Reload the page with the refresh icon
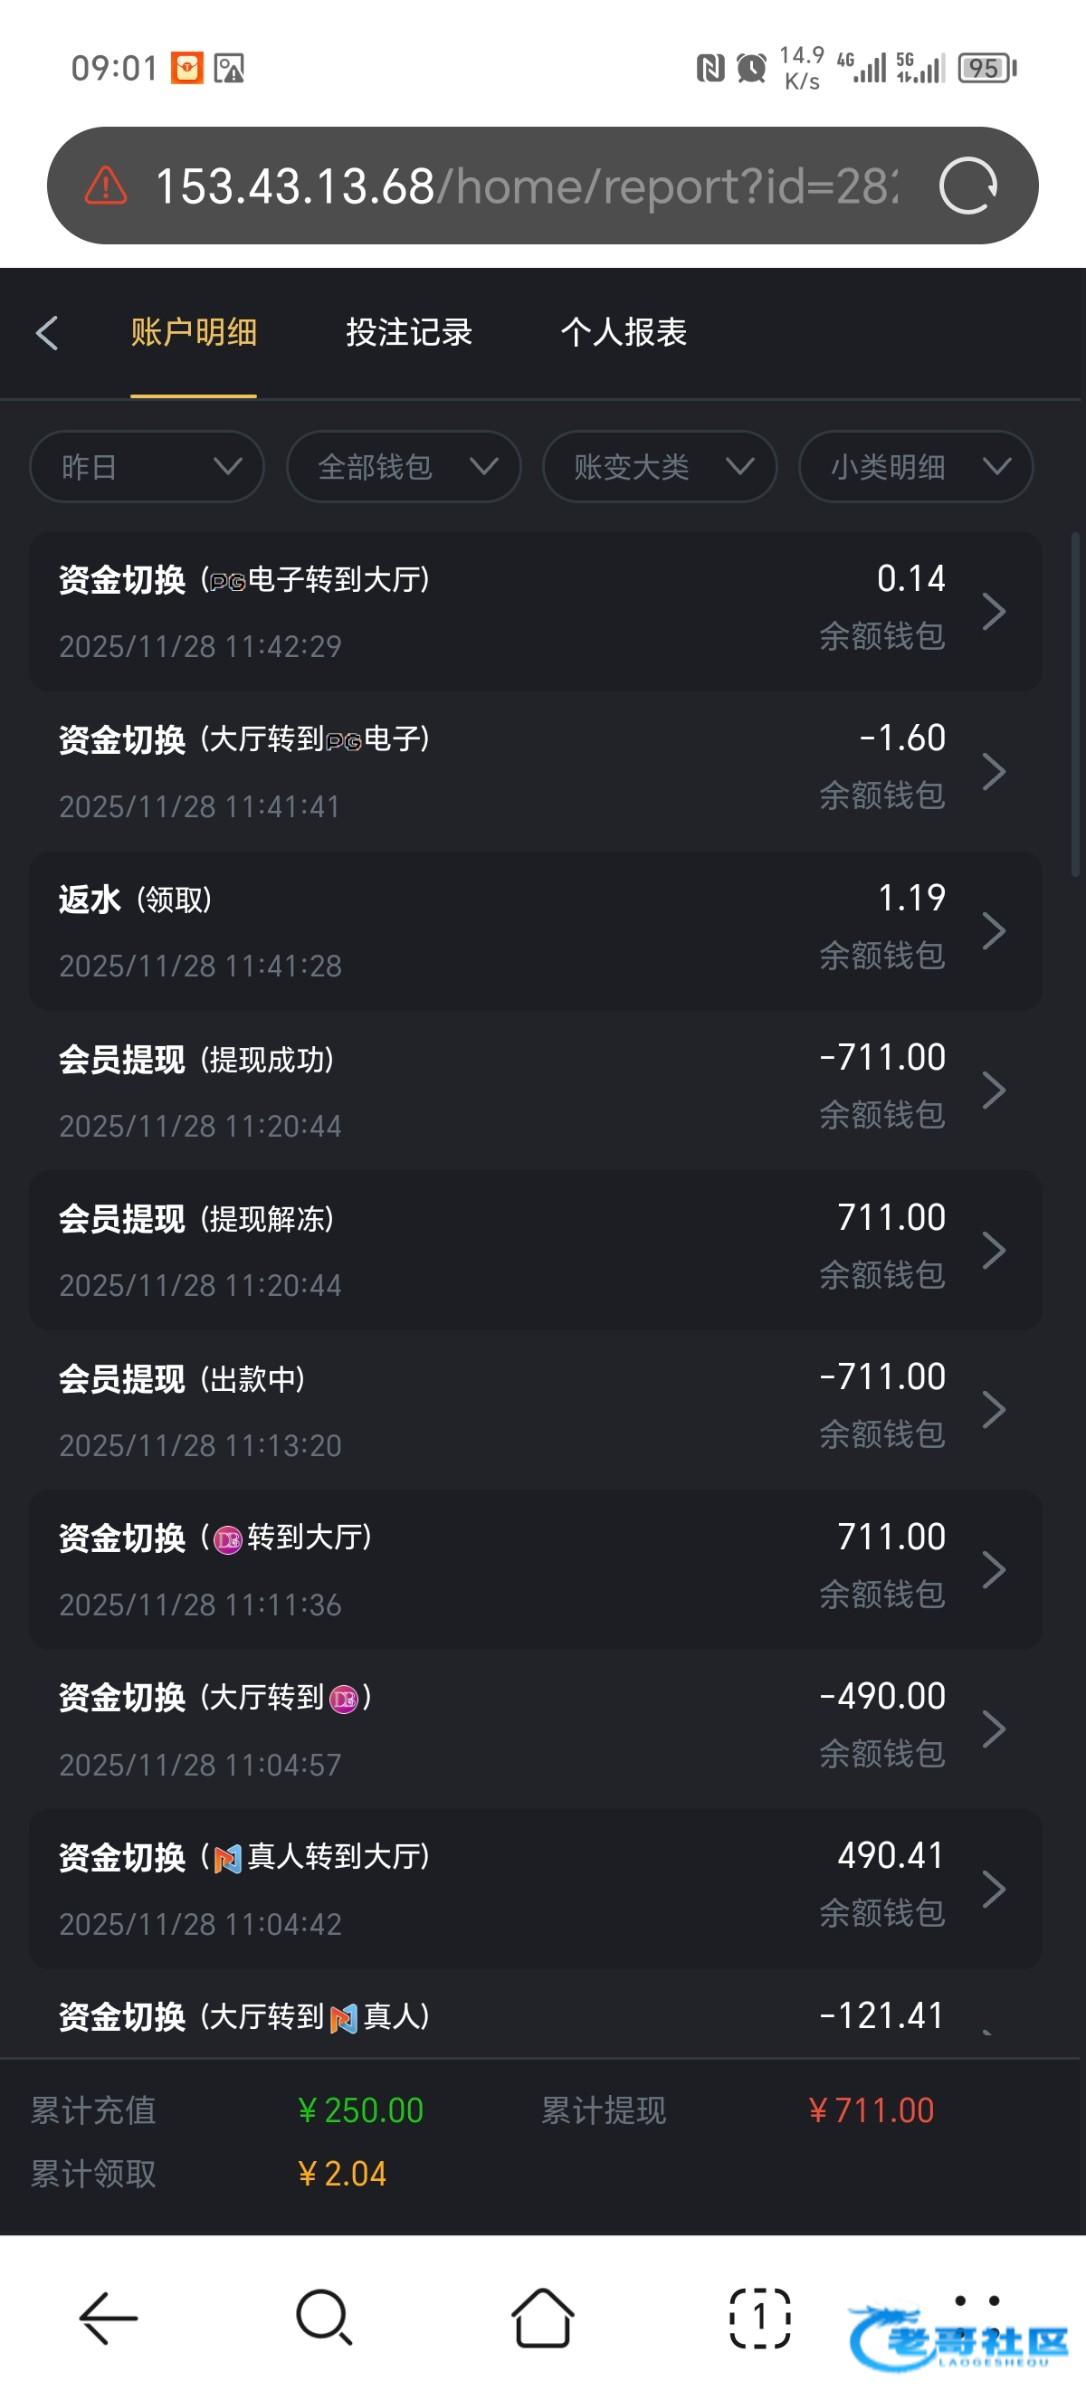1086x2400 pixels. (967, 186)
